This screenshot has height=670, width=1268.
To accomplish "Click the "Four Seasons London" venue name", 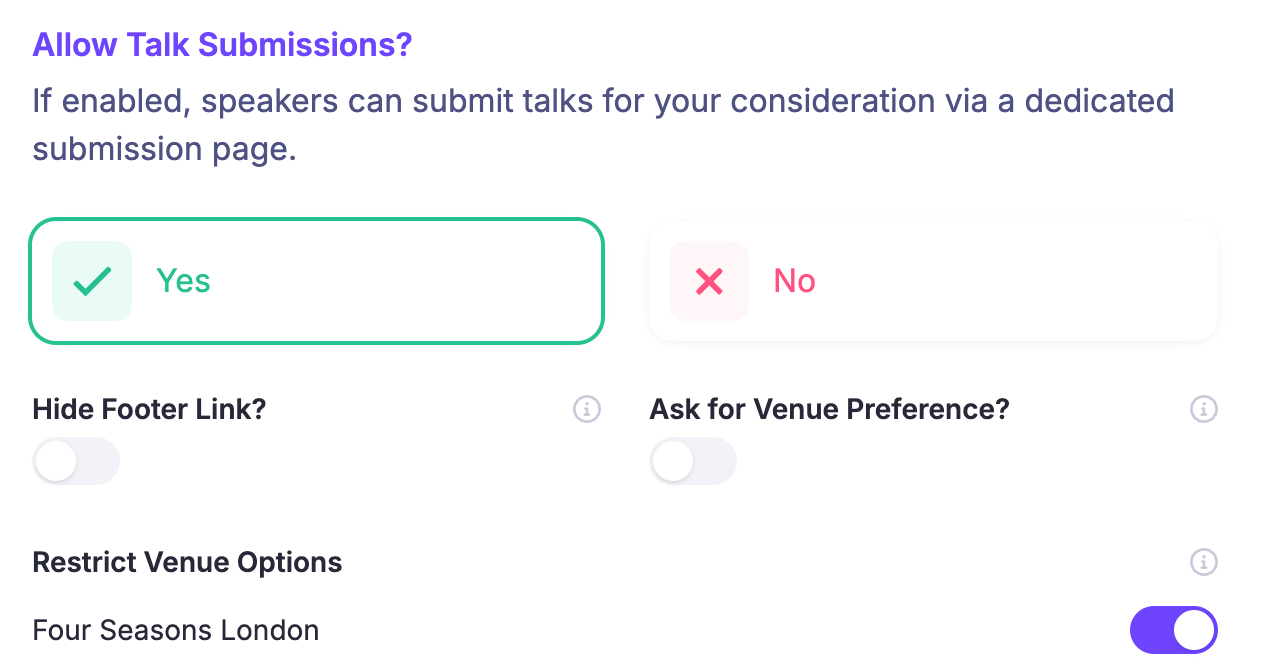I will click(x=176, y=630).
